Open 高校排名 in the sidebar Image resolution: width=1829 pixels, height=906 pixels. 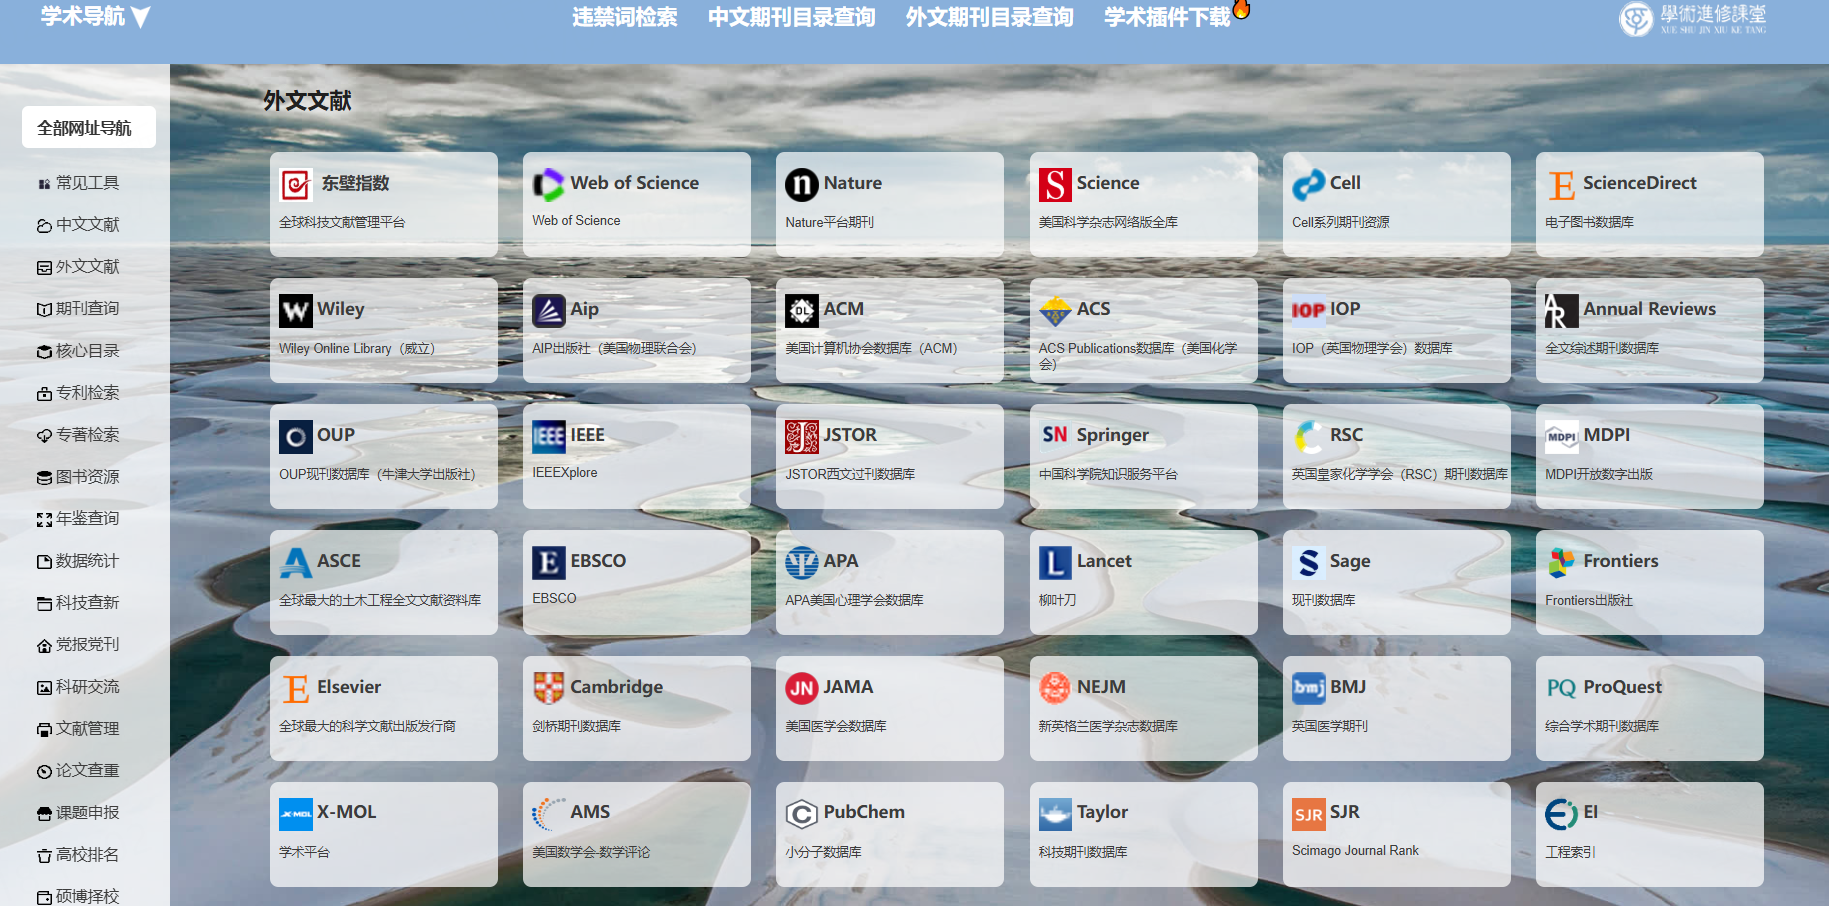click(78, 855)
